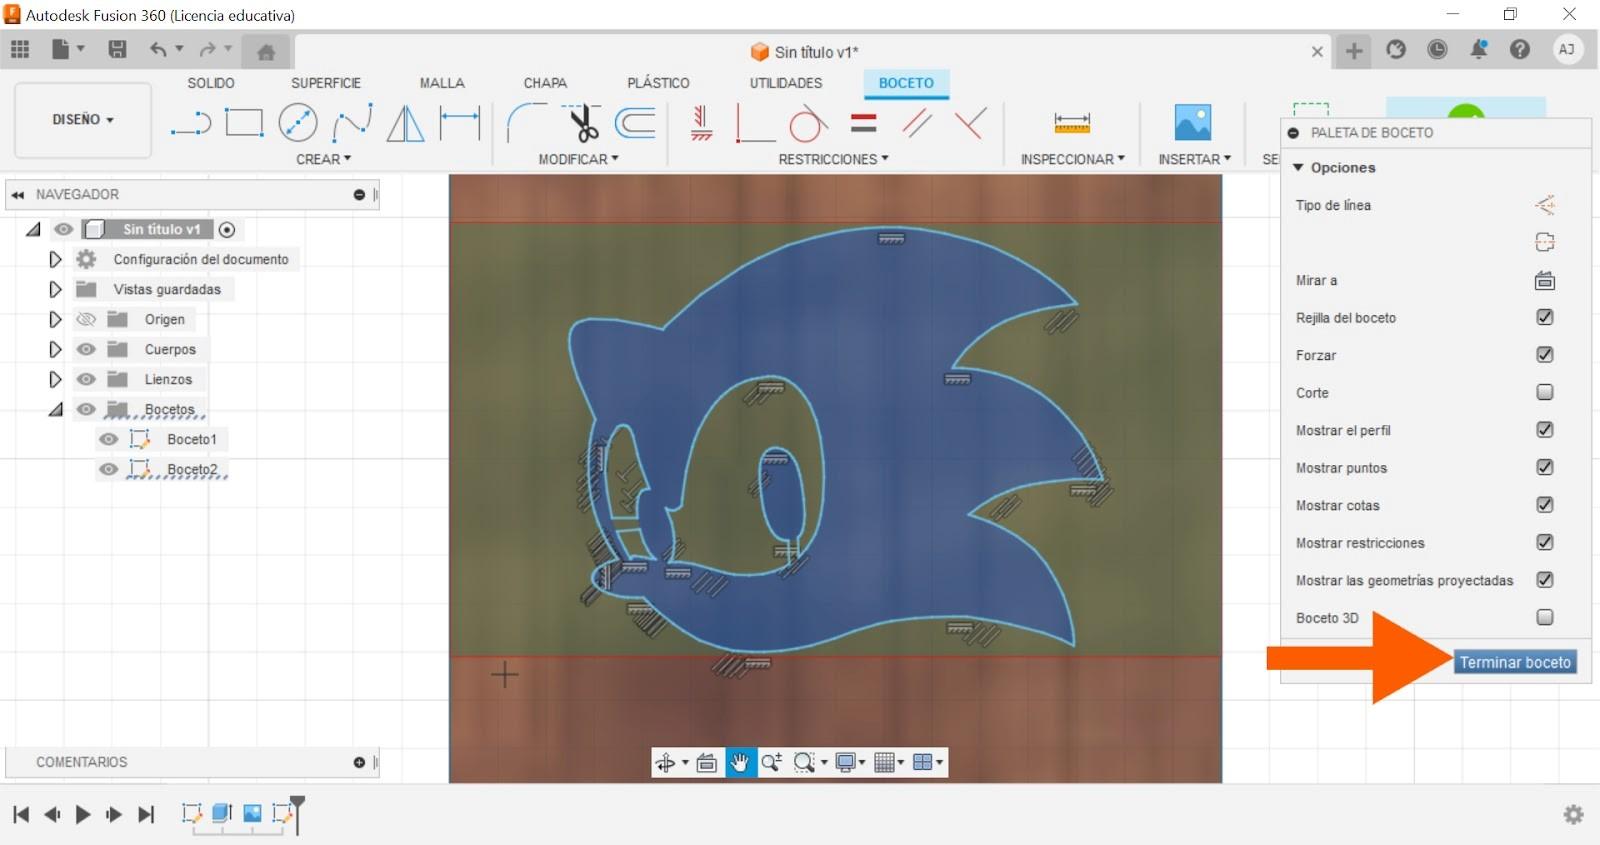
Task: Go to the Home tab icon
Action: pos(266,52)
